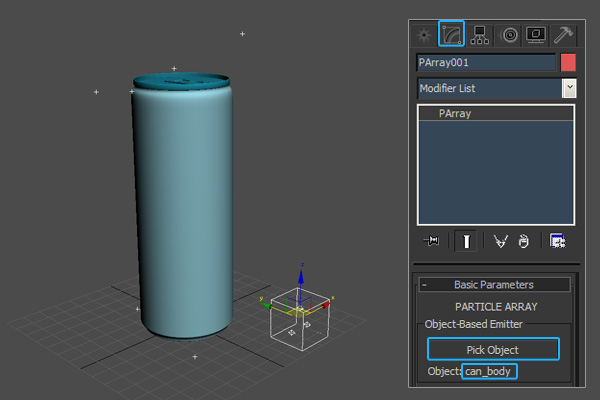The width and height of the screenshot is (600, 400).
Task: Open the Motion panel tab
Action: (x=509, y=34)
